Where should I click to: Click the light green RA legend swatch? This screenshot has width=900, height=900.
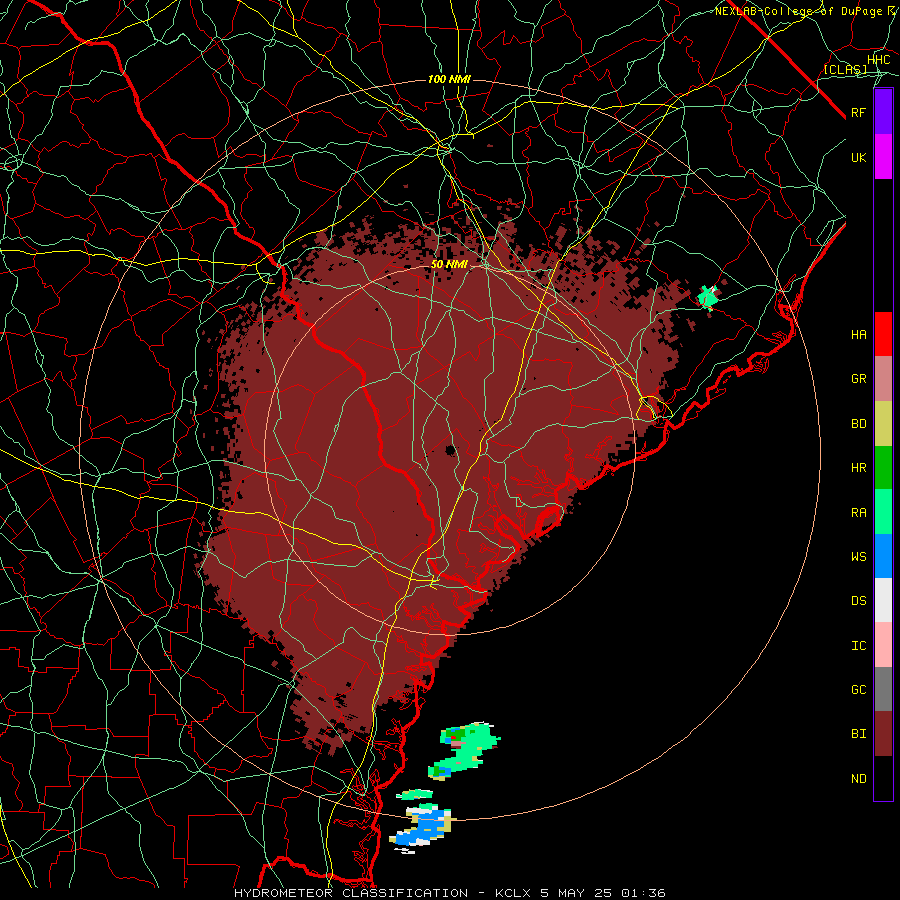[883, 512]
